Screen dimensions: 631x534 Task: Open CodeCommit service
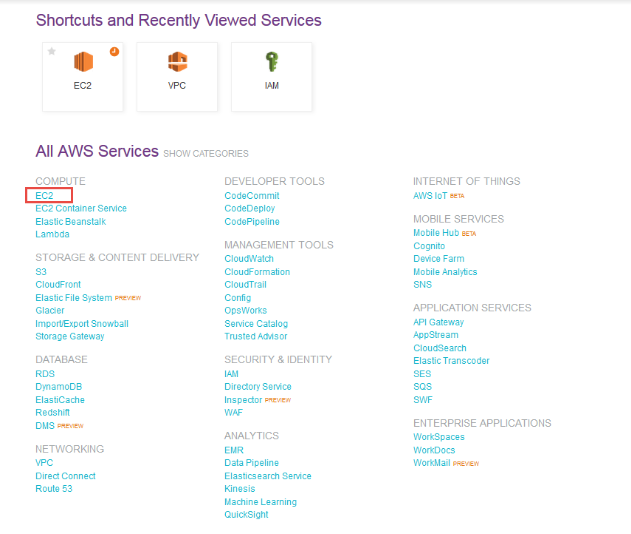(252, 196)
